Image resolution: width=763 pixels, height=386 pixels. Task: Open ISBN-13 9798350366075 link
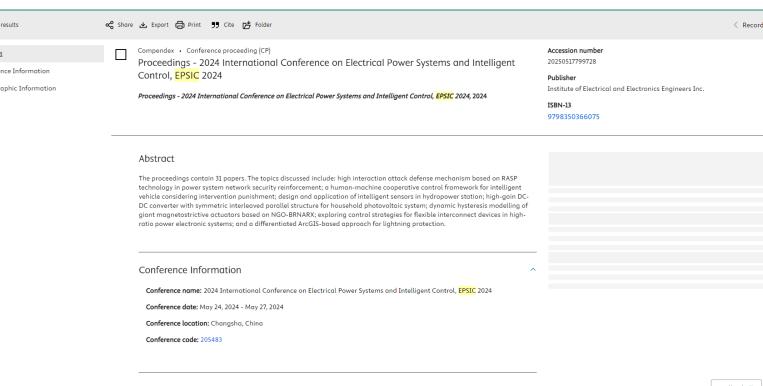(573, 117)
